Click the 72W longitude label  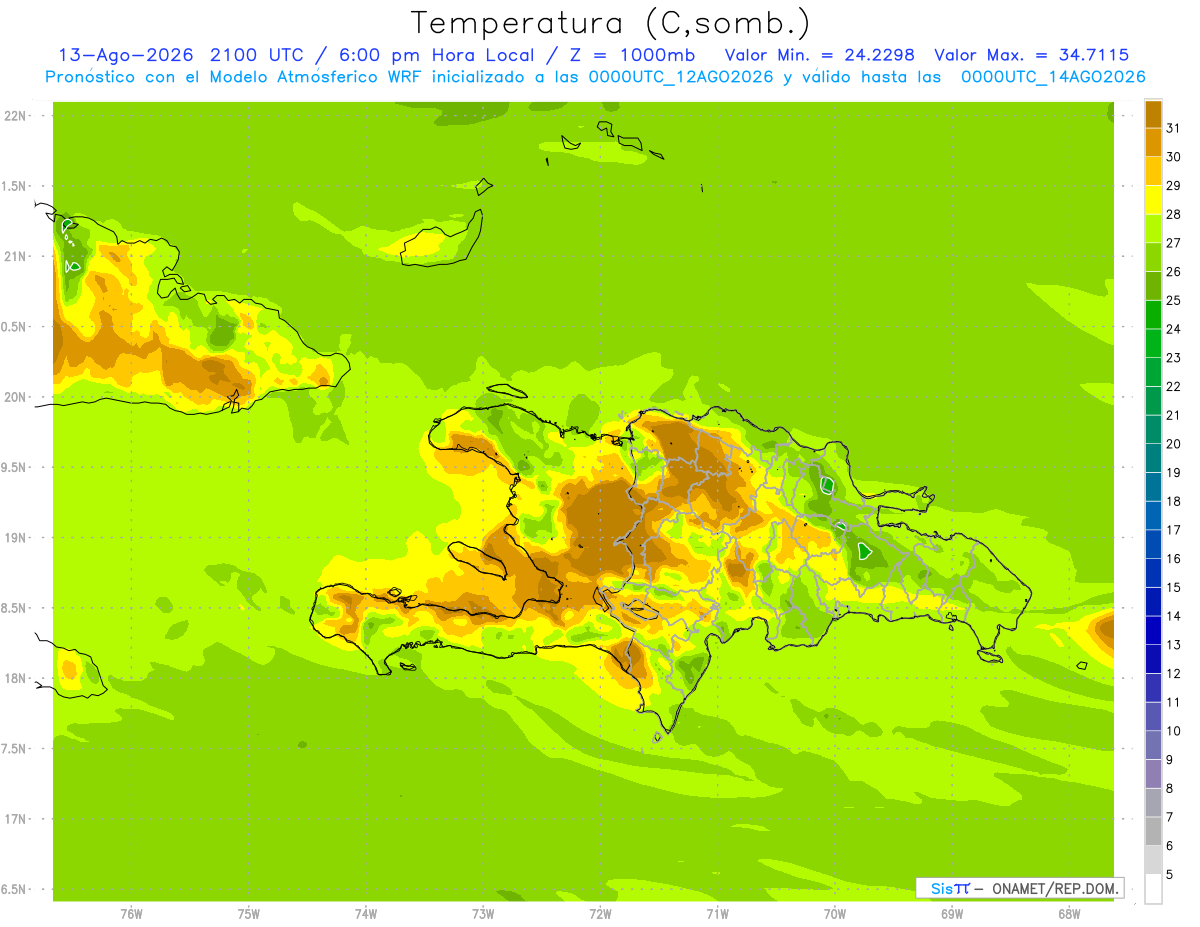[x=601, y=913]
